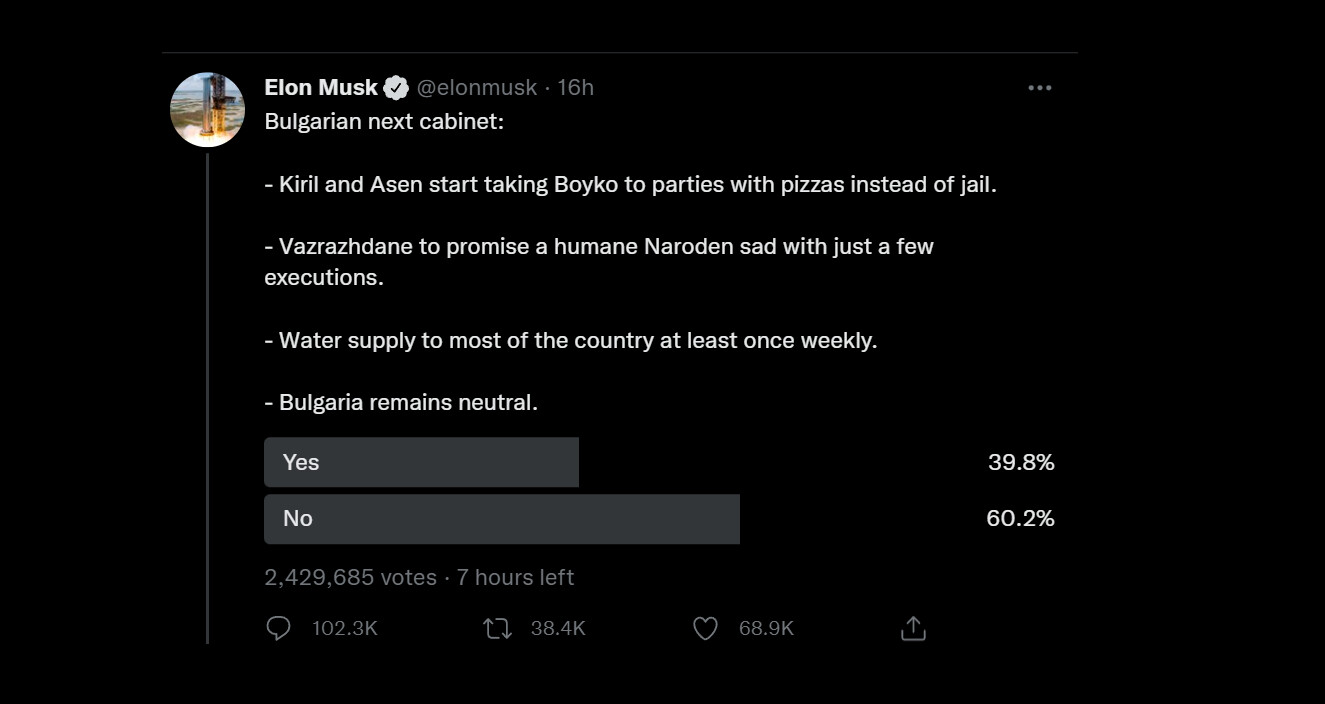Open the @elonmusk handle link
This screenshot has height=704, width=1325.
476,88
